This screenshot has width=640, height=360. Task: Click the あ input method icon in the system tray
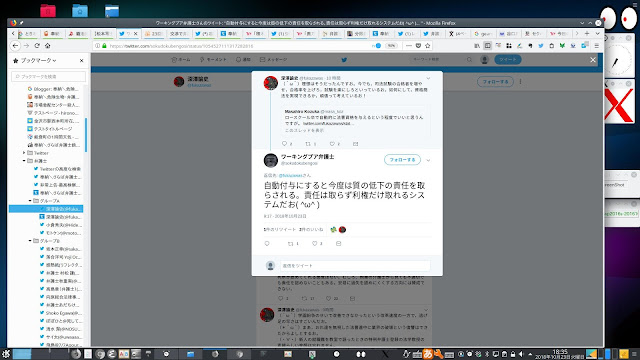427,354
